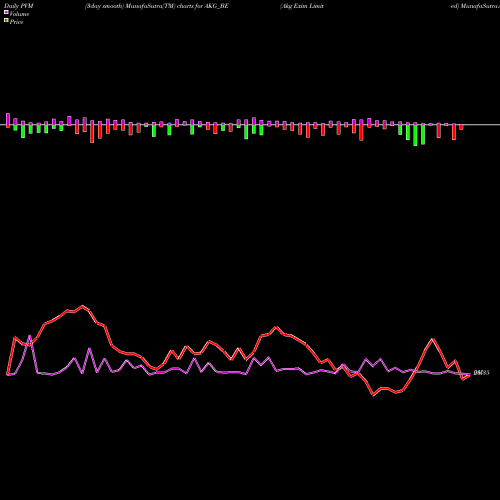
Task: Click the MunafaSutra charts for AKG_BE heading
Action: pos(157,6)
